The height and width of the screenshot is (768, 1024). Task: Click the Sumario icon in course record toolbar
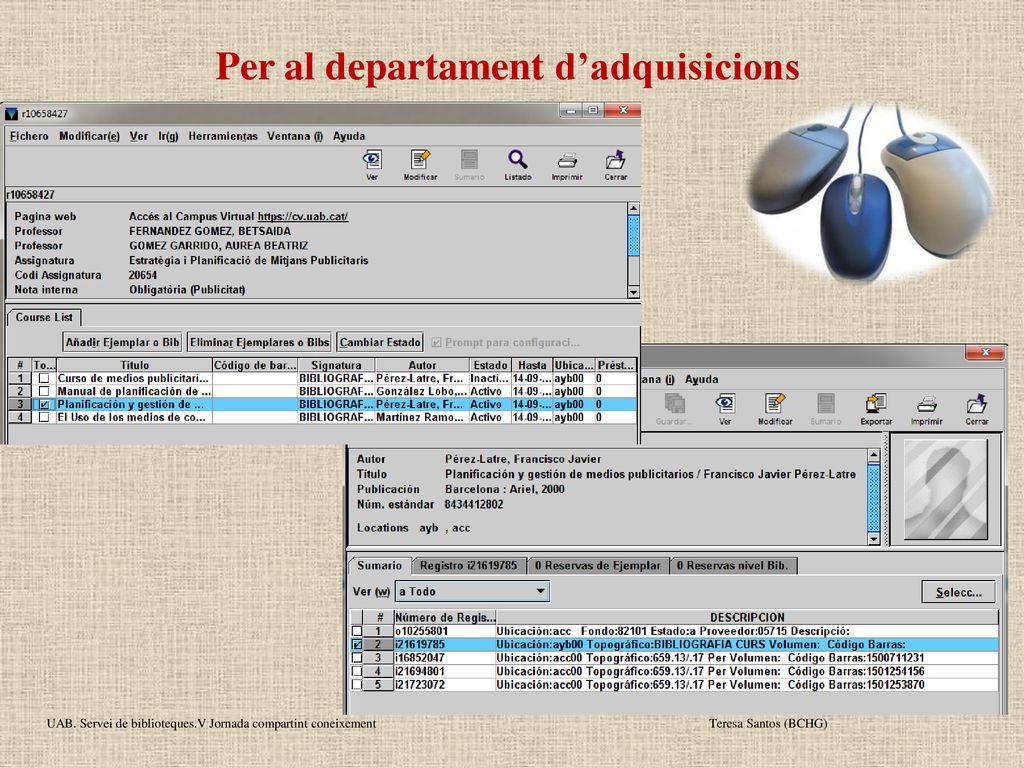pyautogui.click(x=469, y=165)
